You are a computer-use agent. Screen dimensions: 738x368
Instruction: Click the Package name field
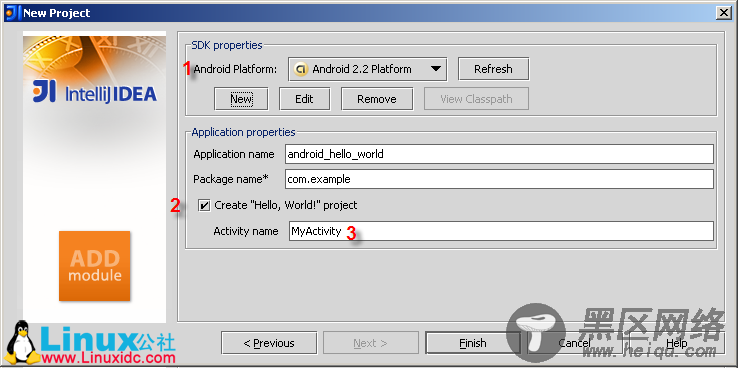pos(499,179)
